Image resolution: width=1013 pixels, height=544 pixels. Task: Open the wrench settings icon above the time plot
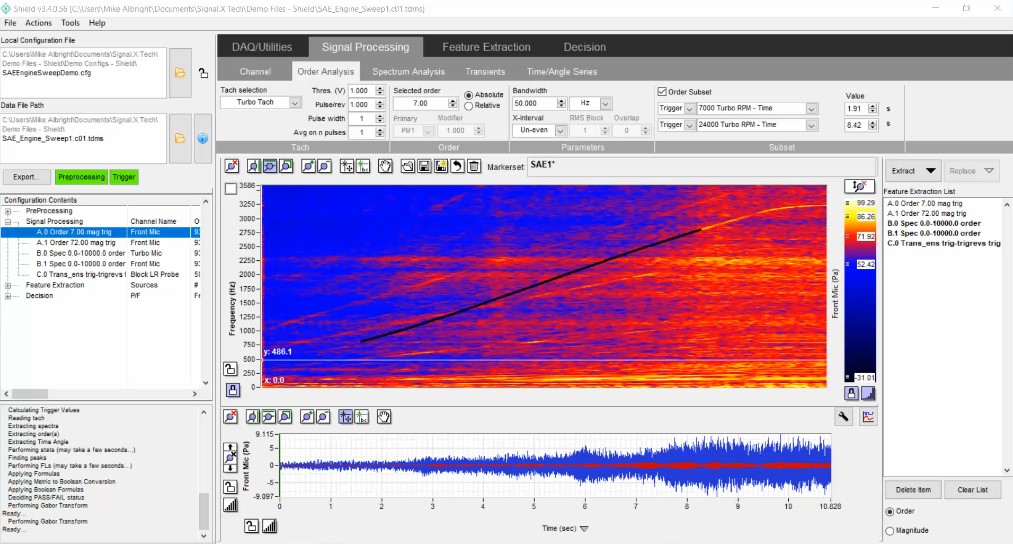click(845, 417)
